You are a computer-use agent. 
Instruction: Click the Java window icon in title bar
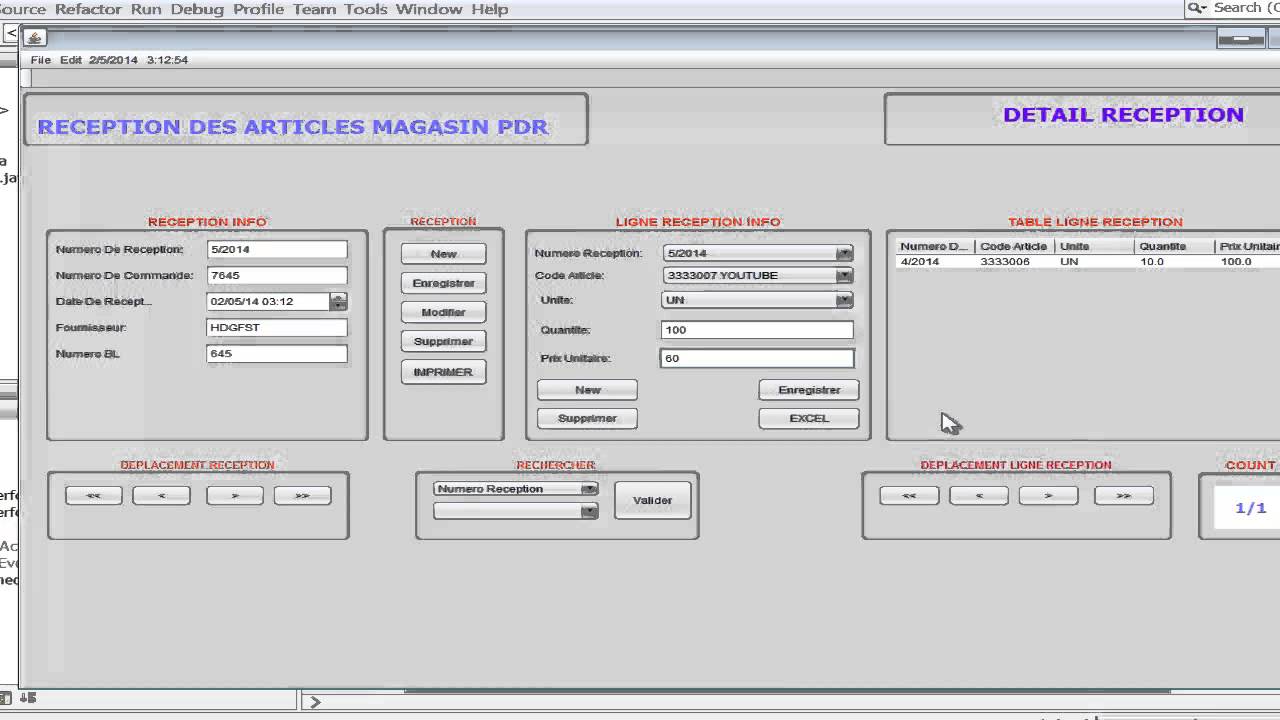35,38
